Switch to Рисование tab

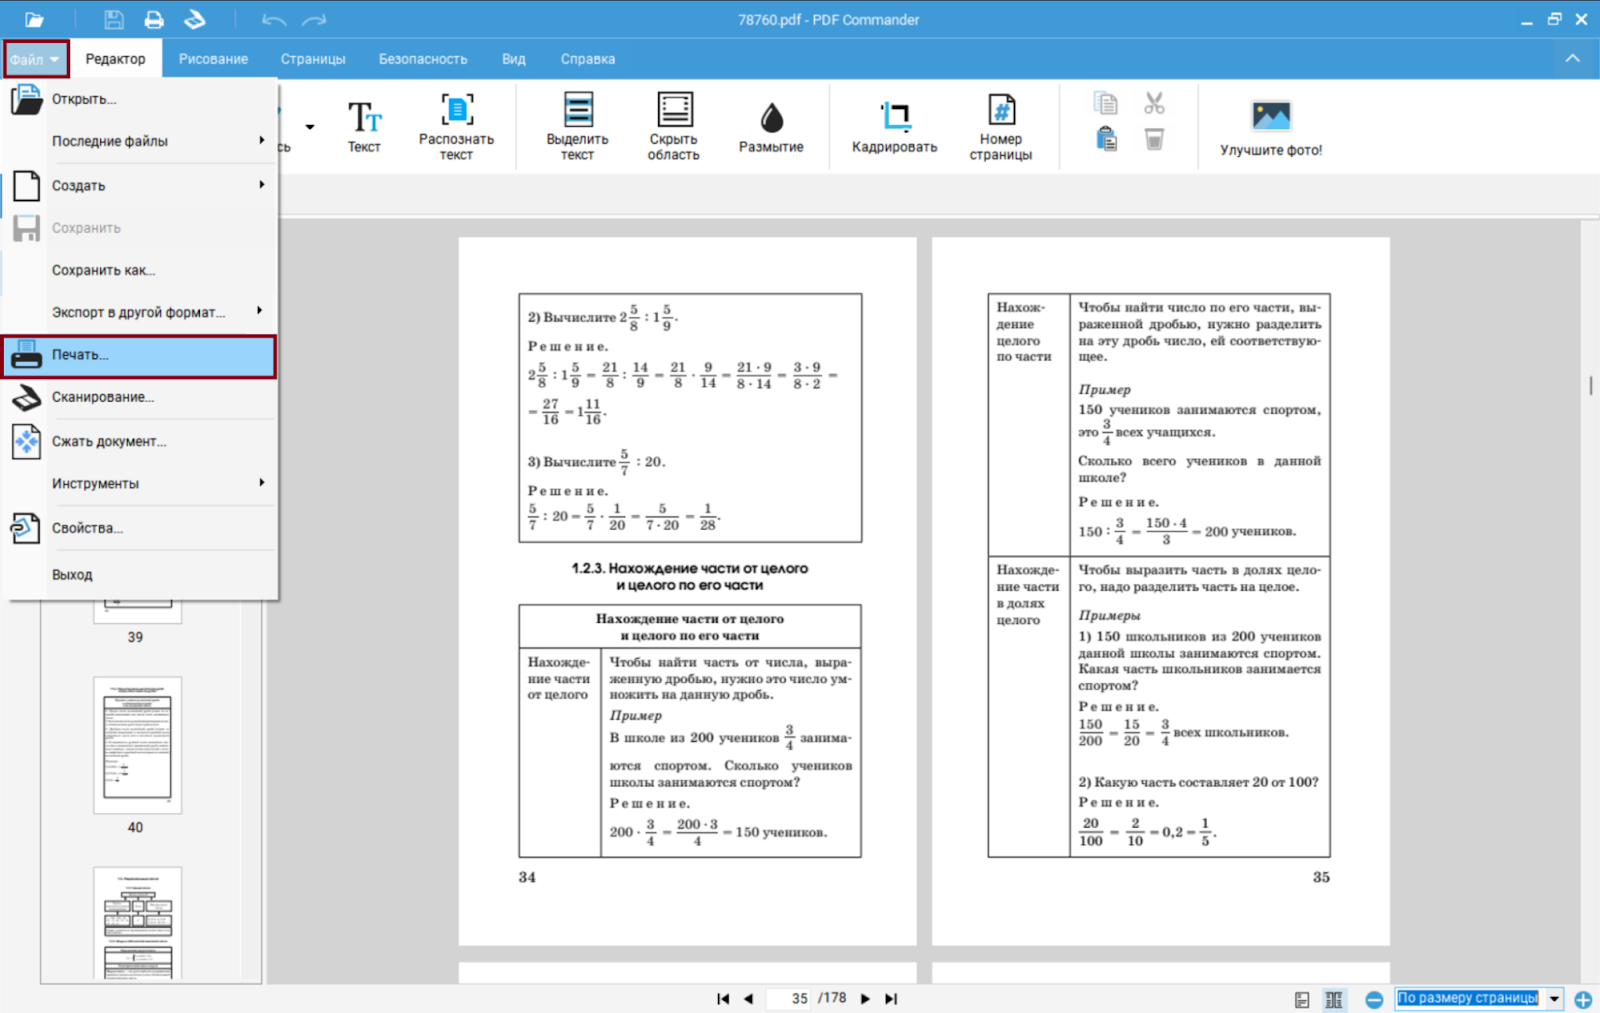[x=213, y=59]
